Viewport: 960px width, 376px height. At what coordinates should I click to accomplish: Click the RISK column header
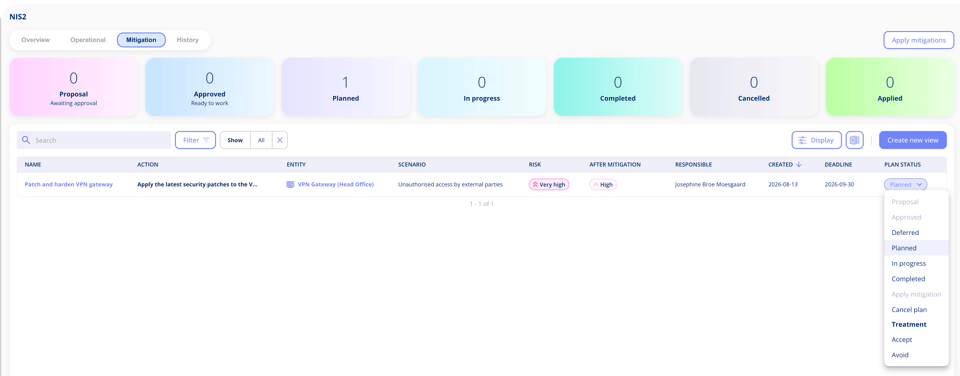pyautogui.click(x=535, y=165)
